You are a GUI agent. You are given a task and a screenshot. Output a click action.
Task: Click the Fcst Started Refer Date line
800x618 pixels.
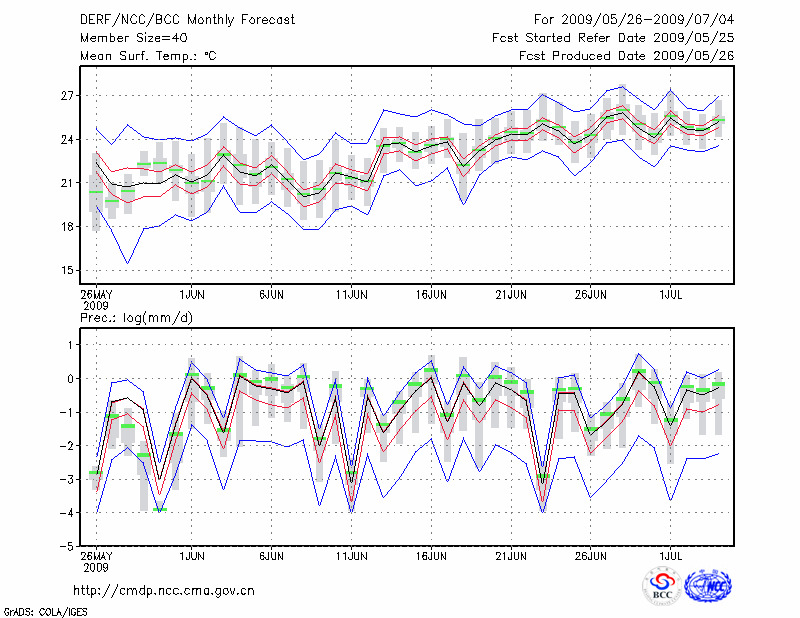[613, 39]
